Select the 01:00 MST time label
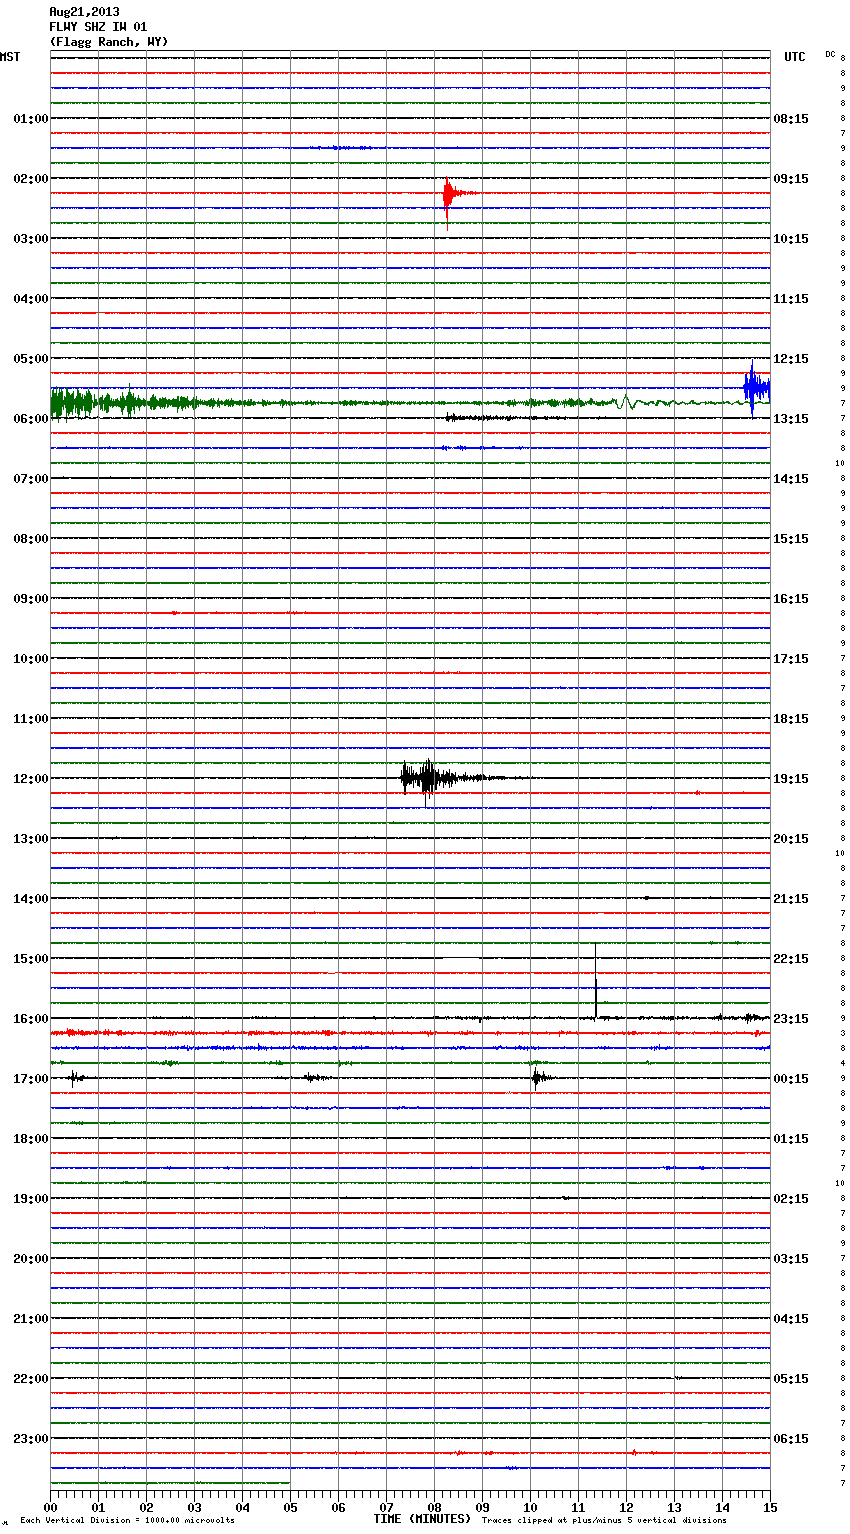 click(31, 119)
